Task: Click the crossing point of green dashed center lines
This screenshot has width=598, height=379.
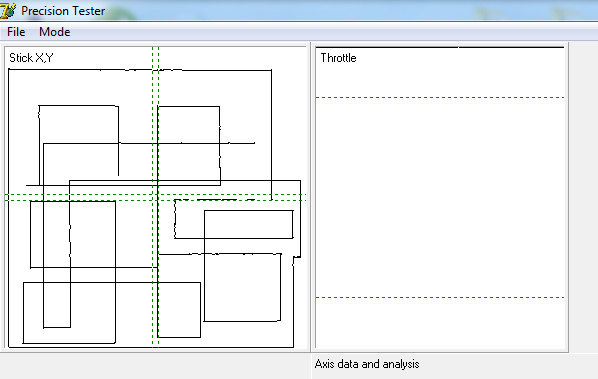Action: pyautogui.click(x=156, y=198)
